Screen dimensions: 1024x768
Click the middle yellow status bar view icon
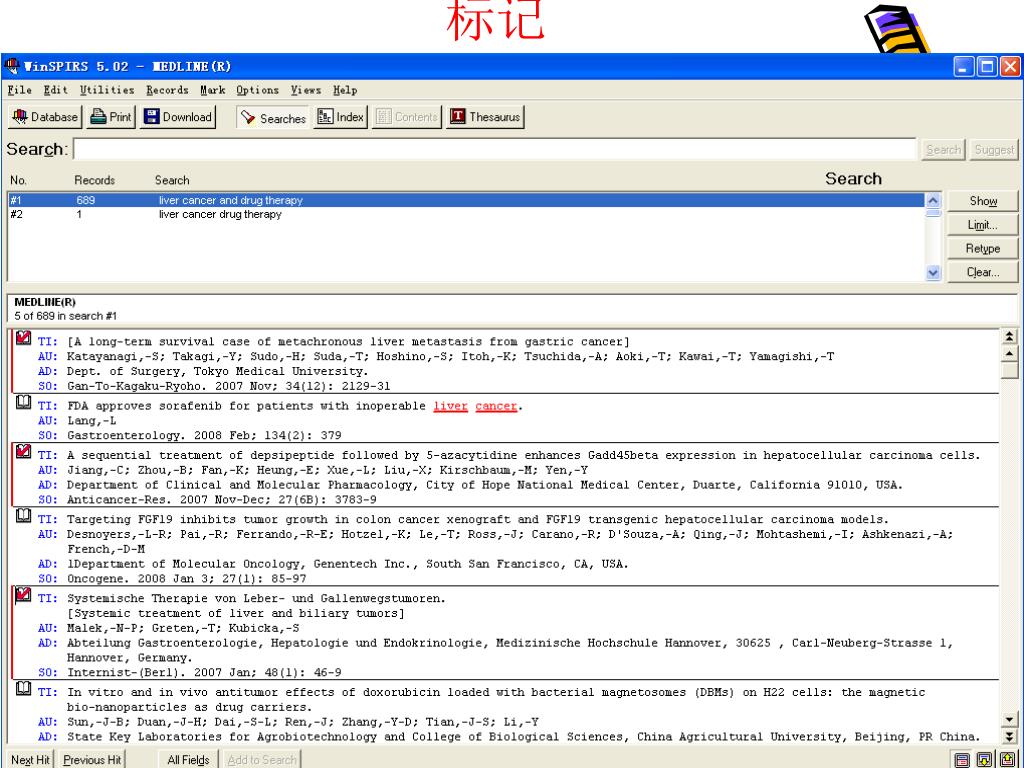[984, 760]
